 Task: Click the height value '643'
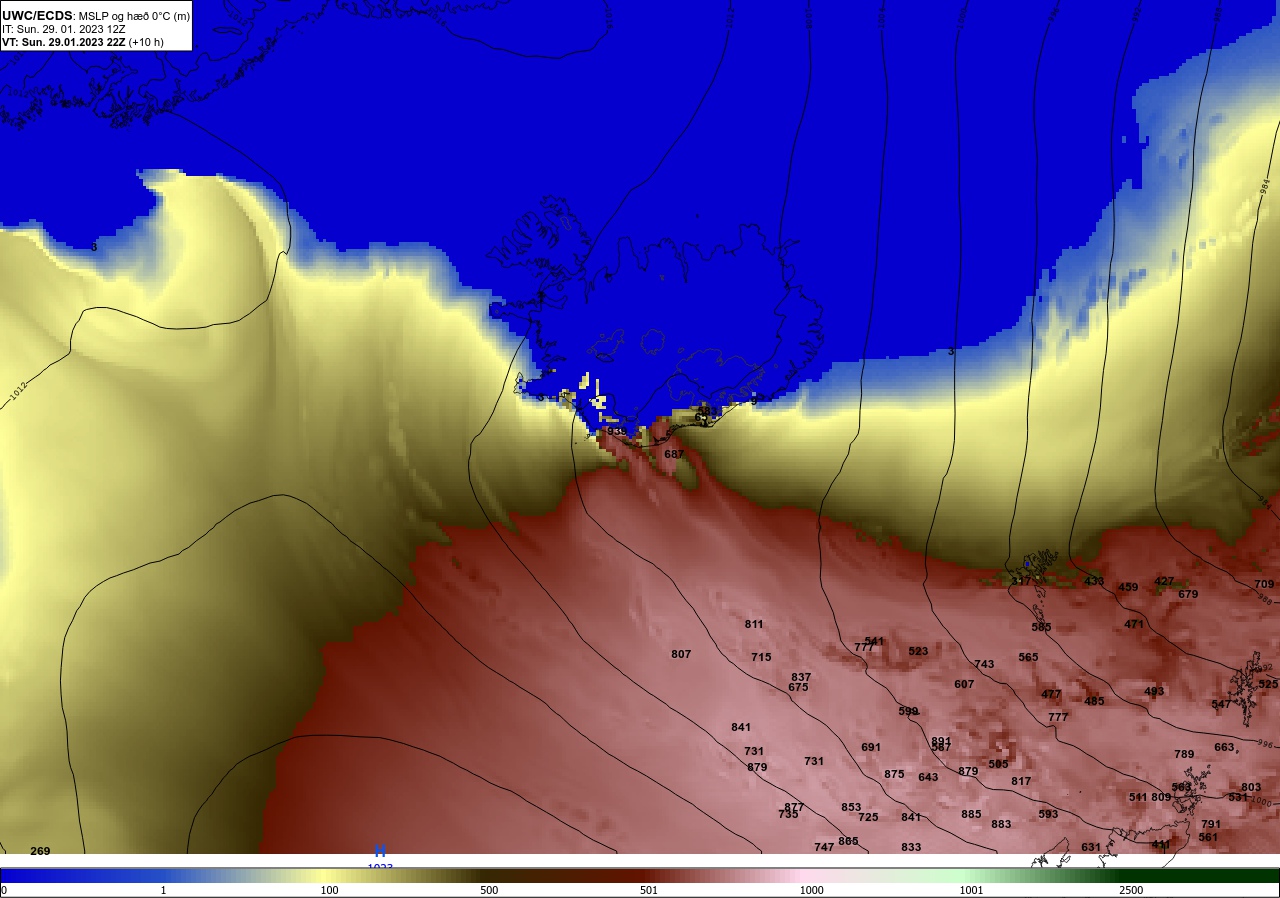(928, 777)
